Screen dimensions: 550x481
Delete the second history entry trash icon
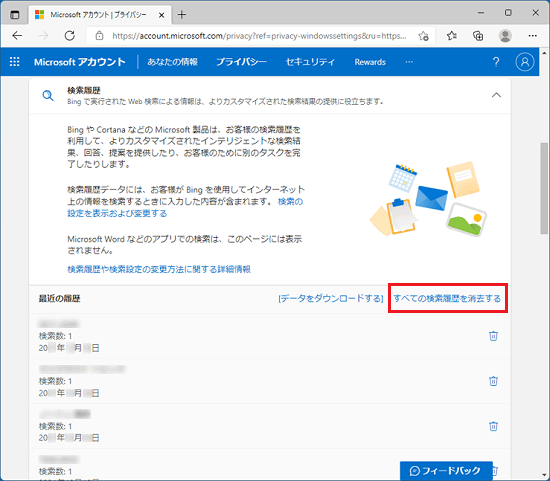pyautogui.click(x=493, y=381)
